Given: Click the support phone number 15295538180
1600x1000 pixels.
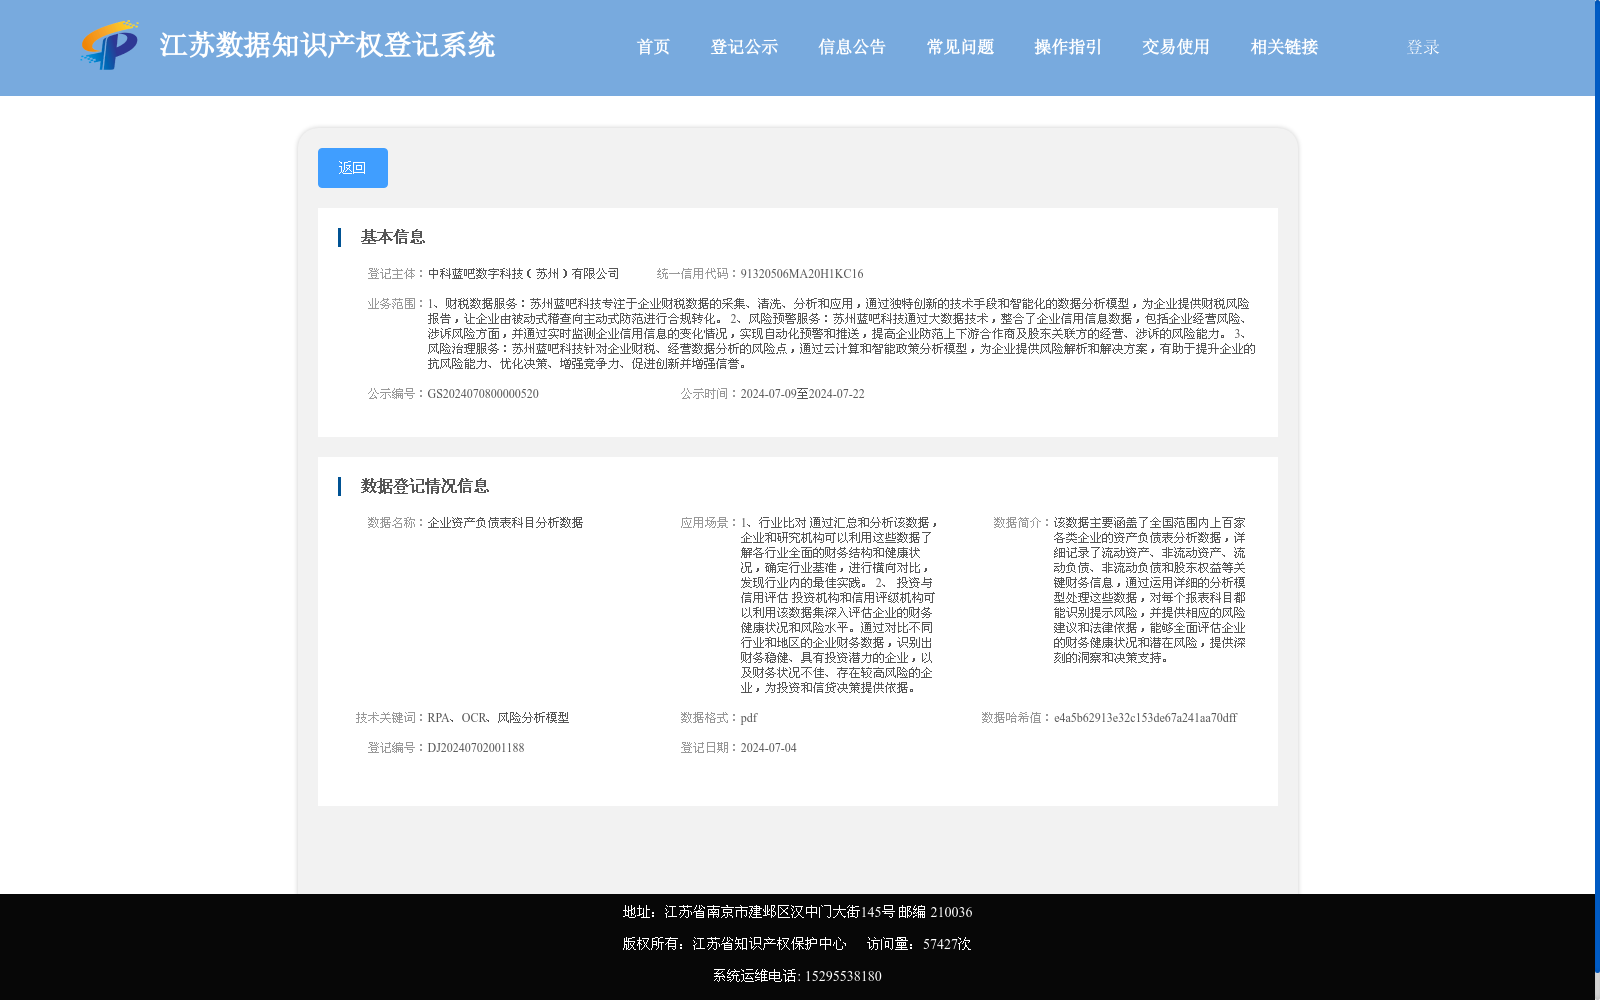Looking at the screenshot, I should click(843, 976).
